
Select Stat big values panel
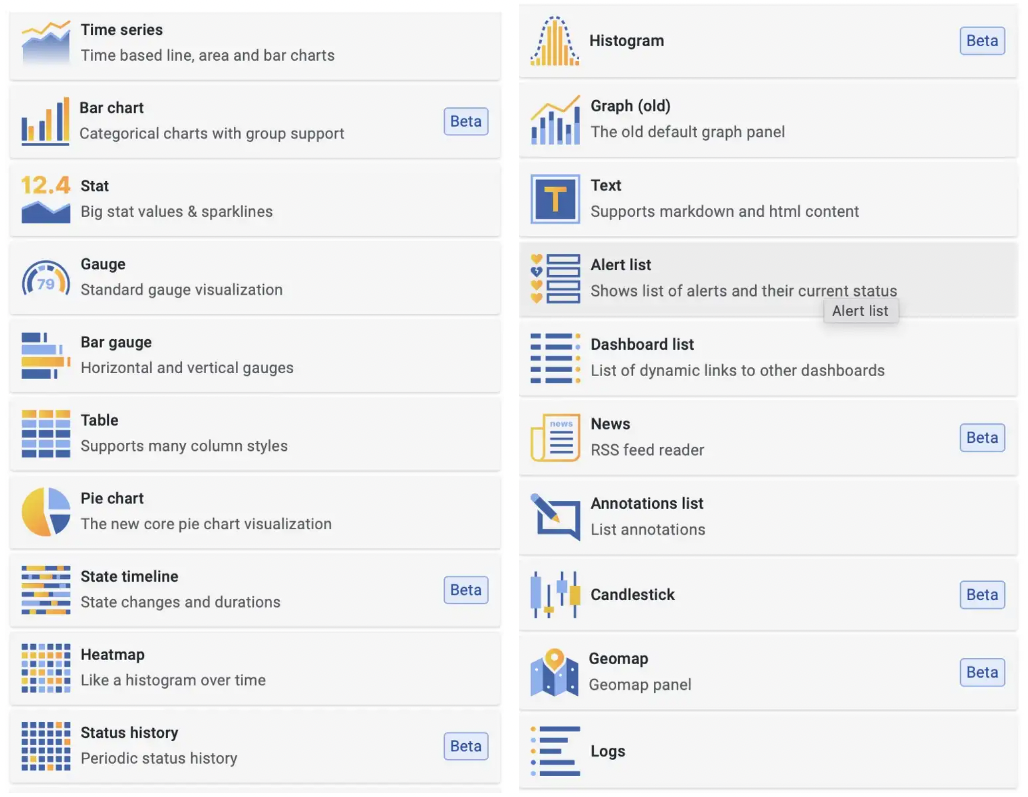click(x=255, y=199)
